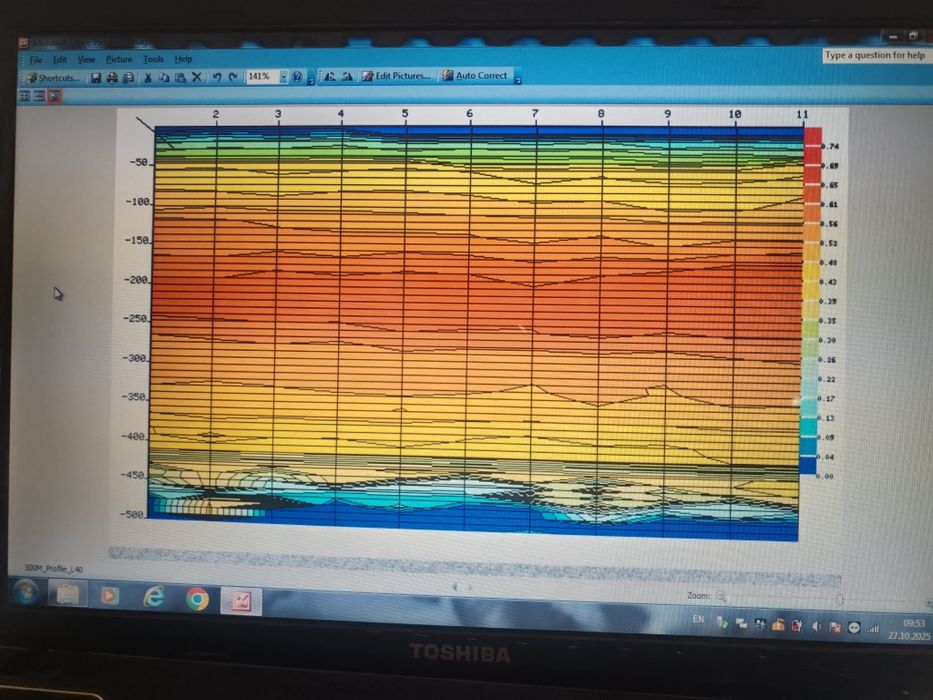This screenshot has width=933, height=700.
Task: Click the TeamViewer tray icon
Action: [x=854, y=627]
